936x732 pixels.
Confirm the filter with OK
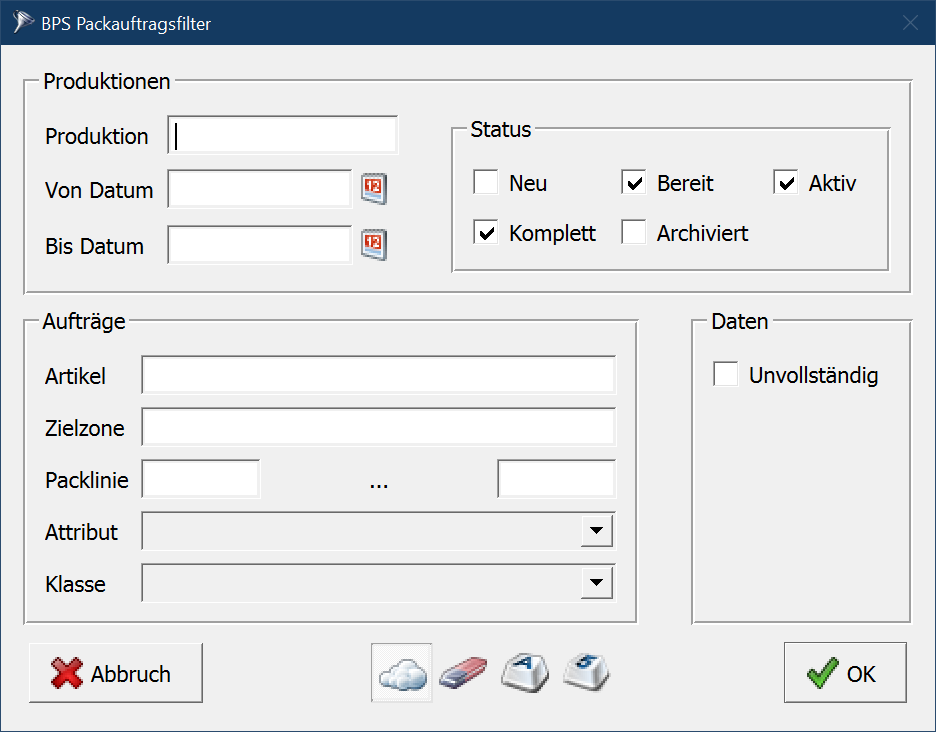point(845,673)
